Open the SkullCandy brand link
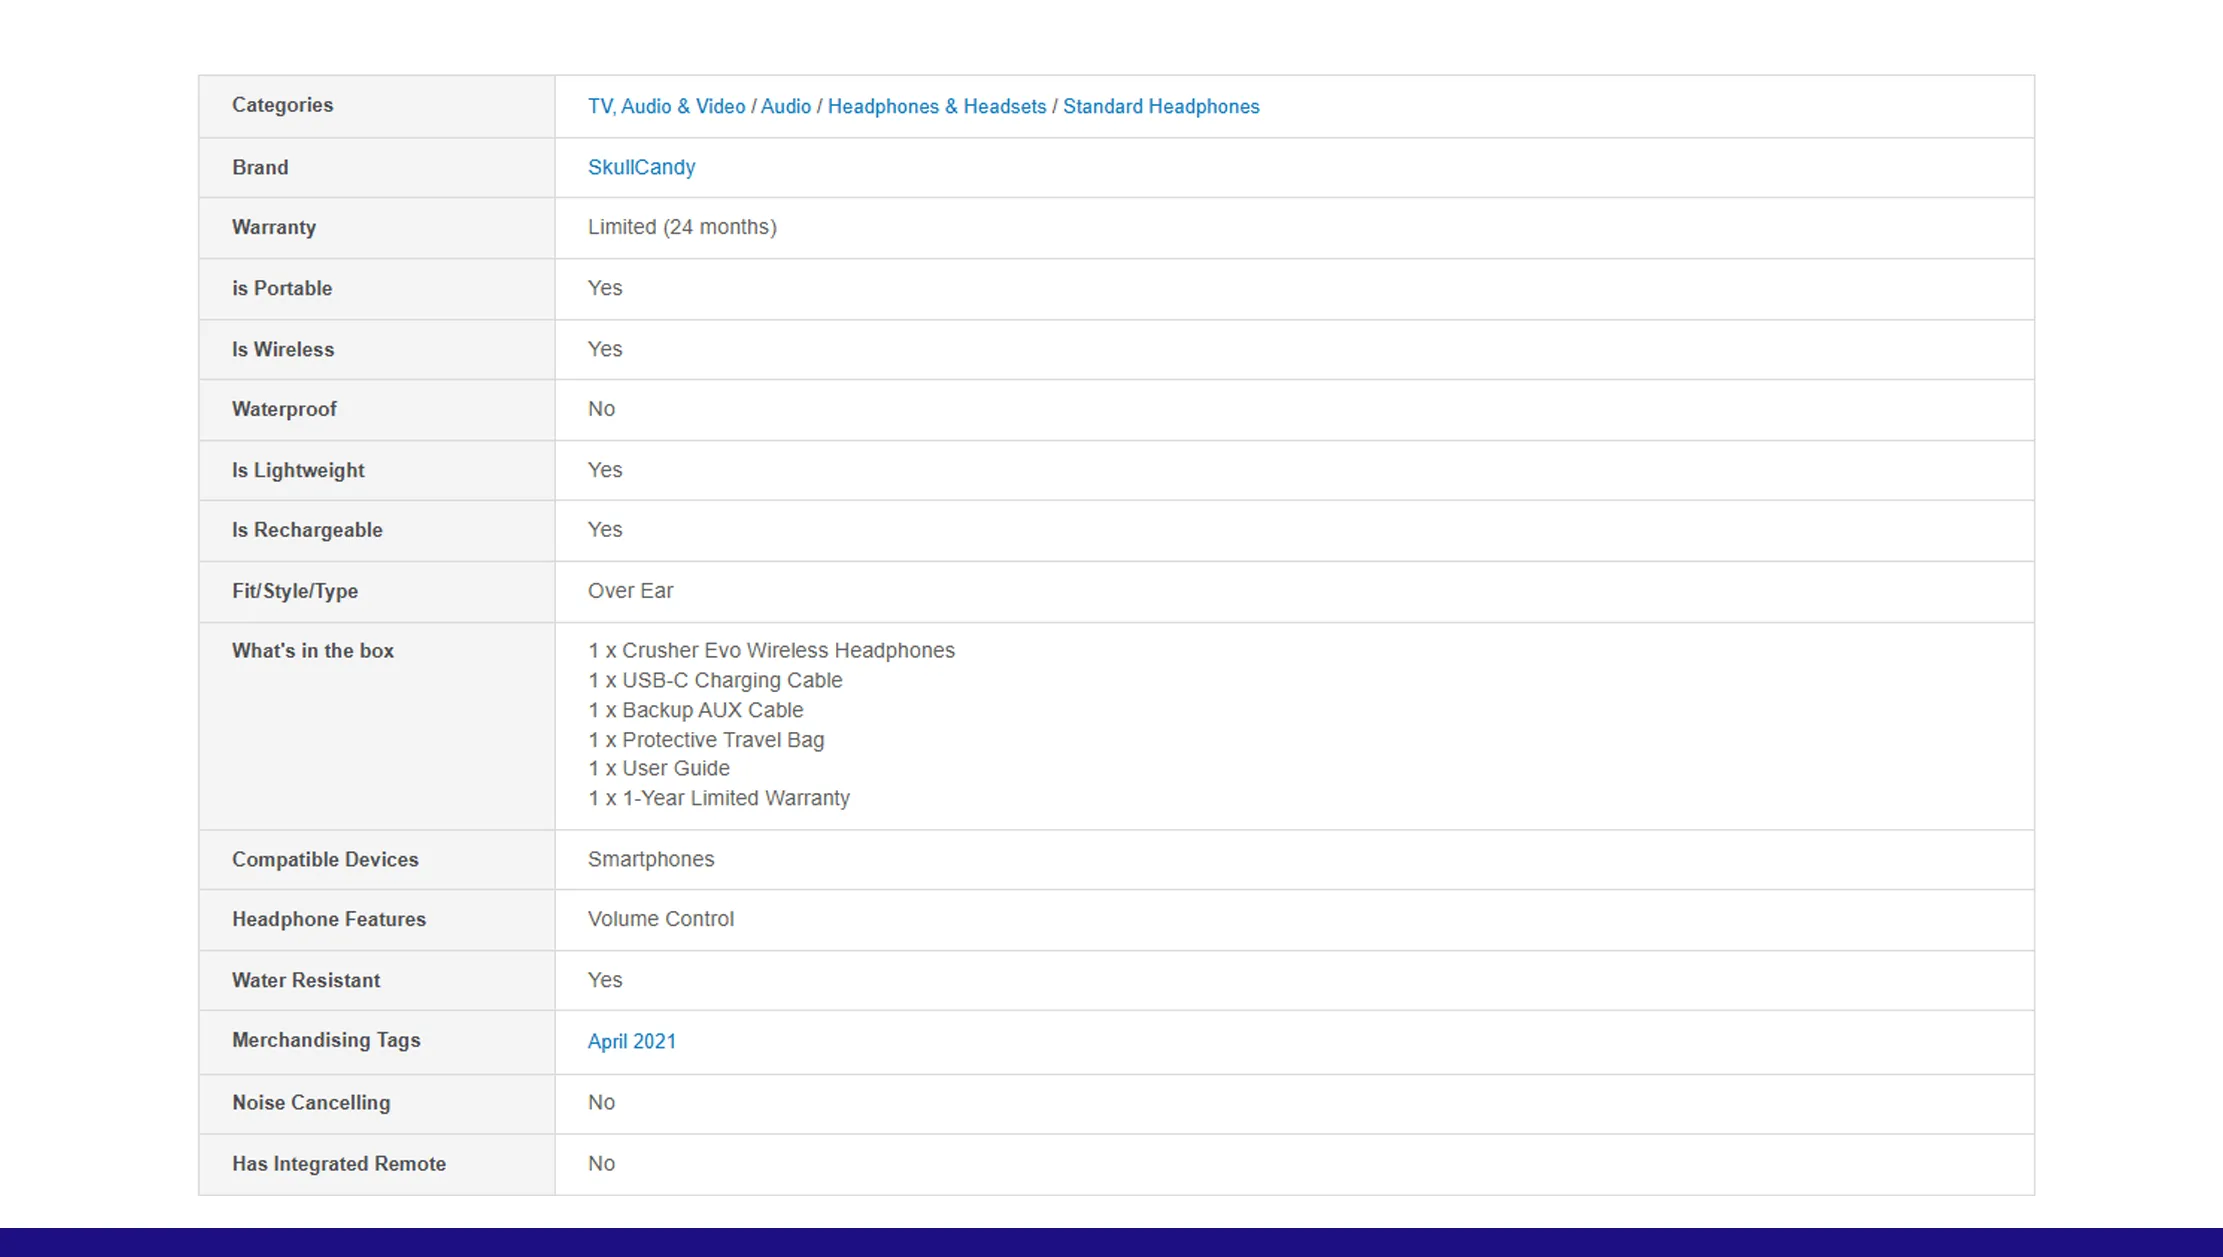Image resolution: width=2223 pixels, height=1257 pixels. pyautogui.click(x=642, y=167)
